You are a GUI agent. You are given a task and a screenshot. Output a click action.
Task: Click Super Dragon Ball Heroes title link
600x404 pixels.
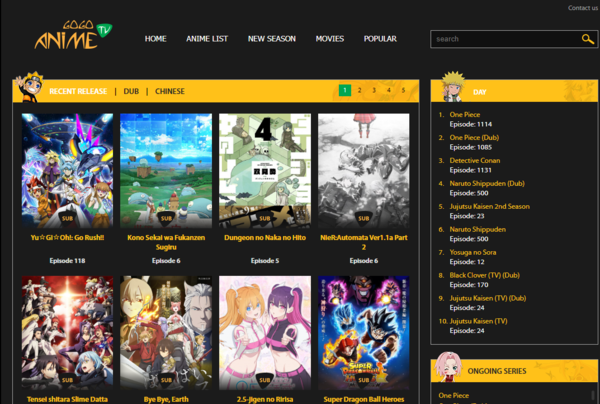point(364,399)
